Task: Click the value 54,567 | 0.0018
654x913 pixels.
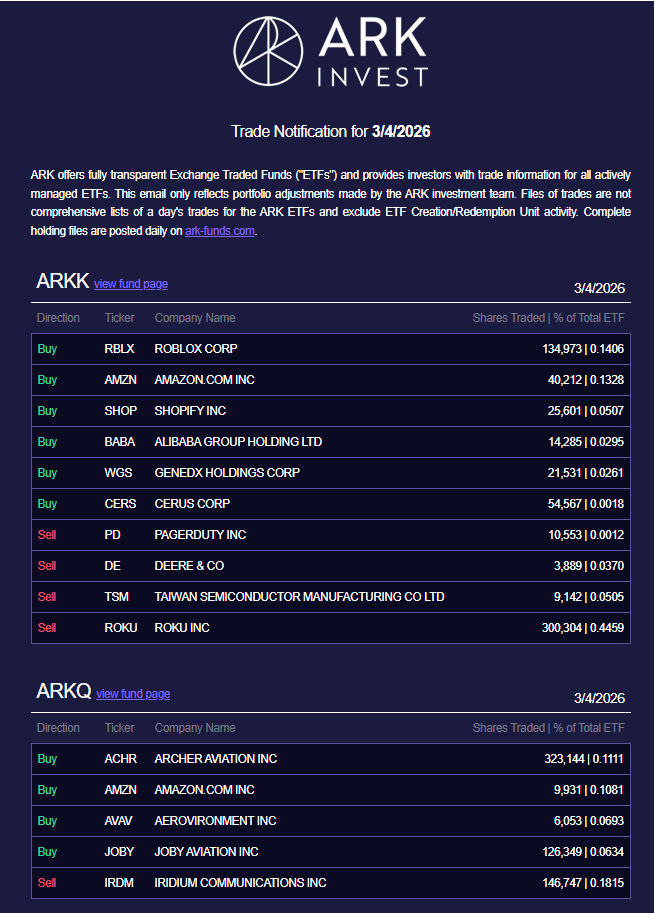Action: (x=585, y=504)
